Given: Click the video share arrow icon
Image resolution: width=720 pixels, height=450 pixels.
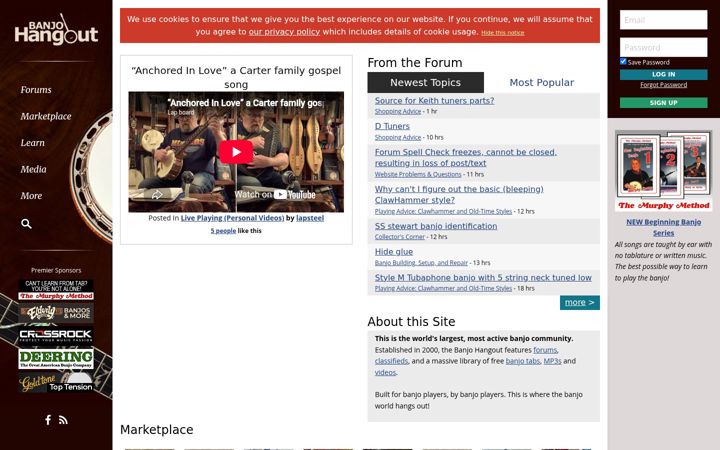Looking at the screenshot, I should 157,195.
